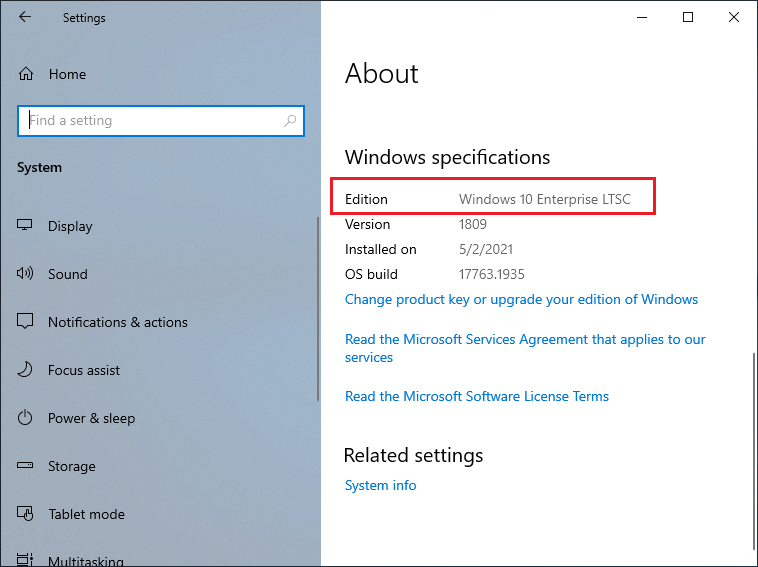This screenshot has height=567, width=758.
Task: Open the Multitasking settings page
Action: tap(85, 560)
